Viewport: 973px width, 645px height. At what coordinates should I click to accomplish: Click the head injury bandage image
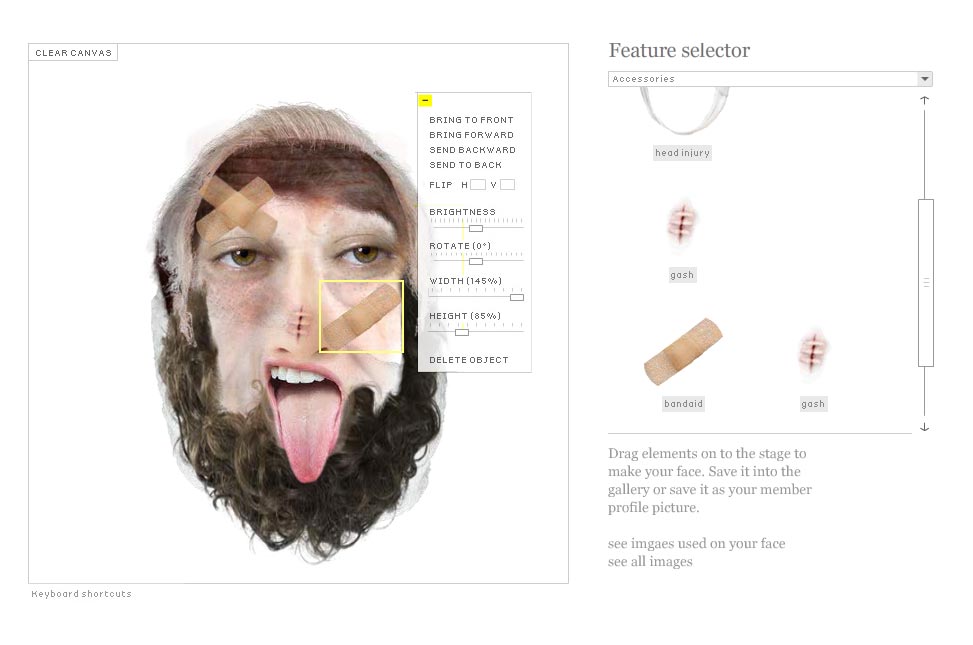(684, 111)
